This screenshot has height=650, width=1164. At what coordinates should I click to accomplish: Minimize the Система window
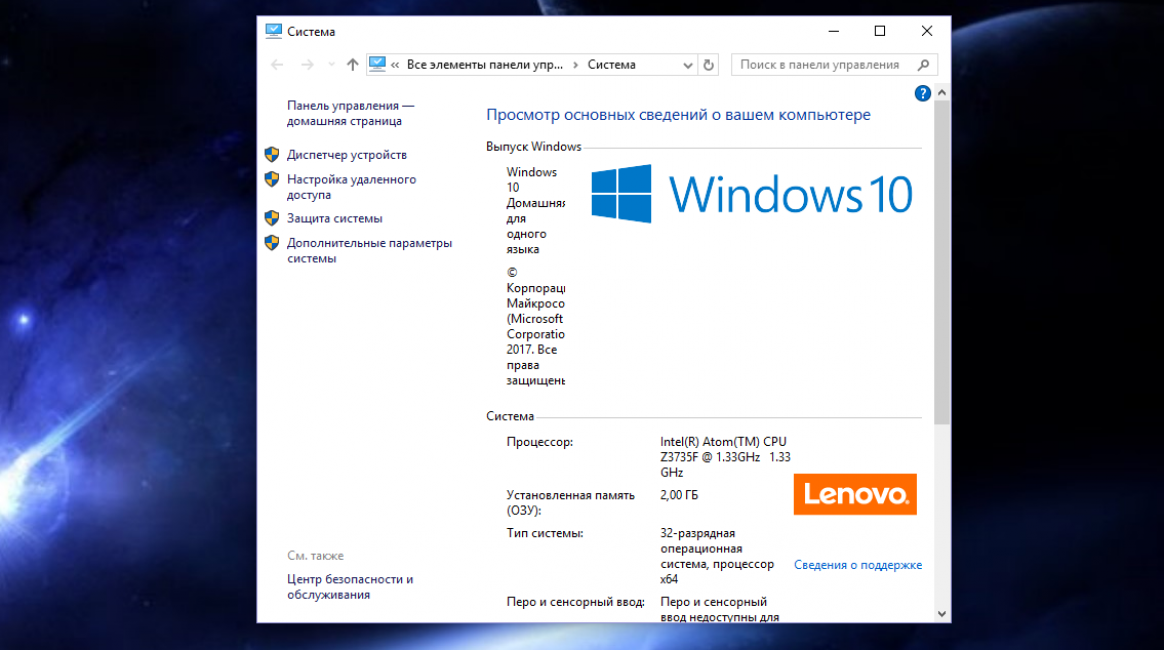point(834,31)
